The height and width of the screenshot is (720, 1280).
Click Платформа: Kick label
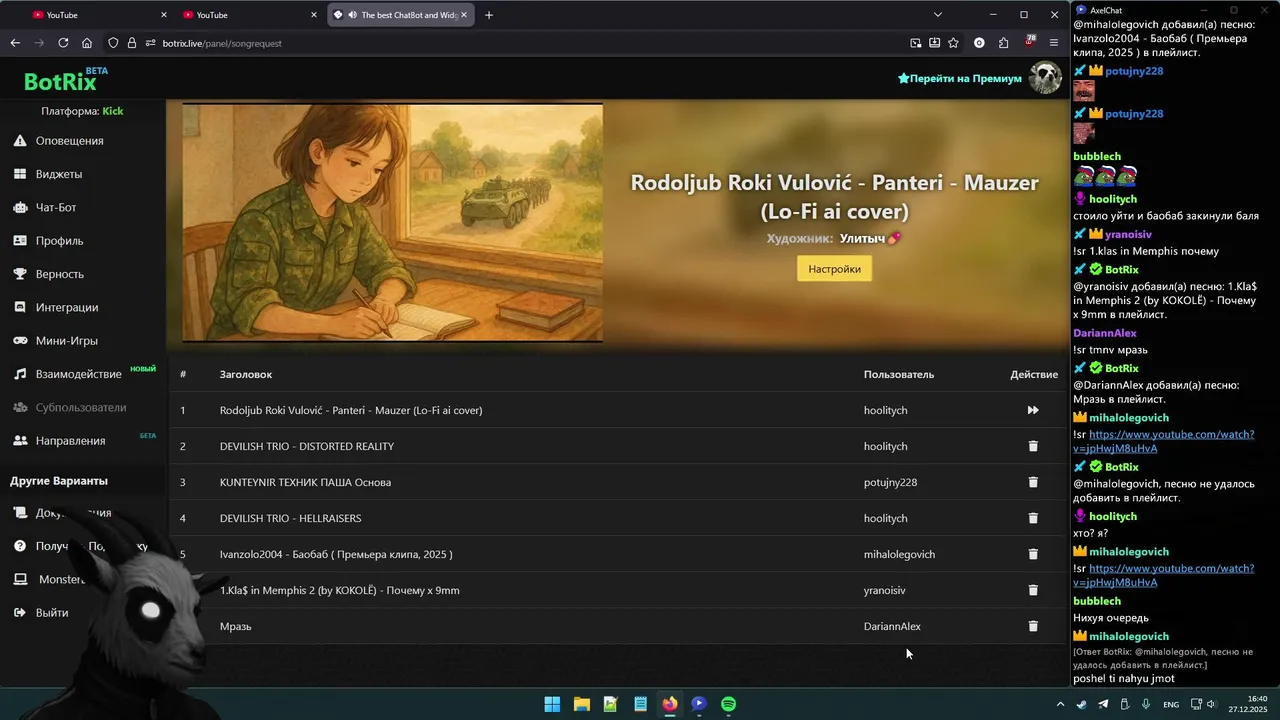[82, 111]
